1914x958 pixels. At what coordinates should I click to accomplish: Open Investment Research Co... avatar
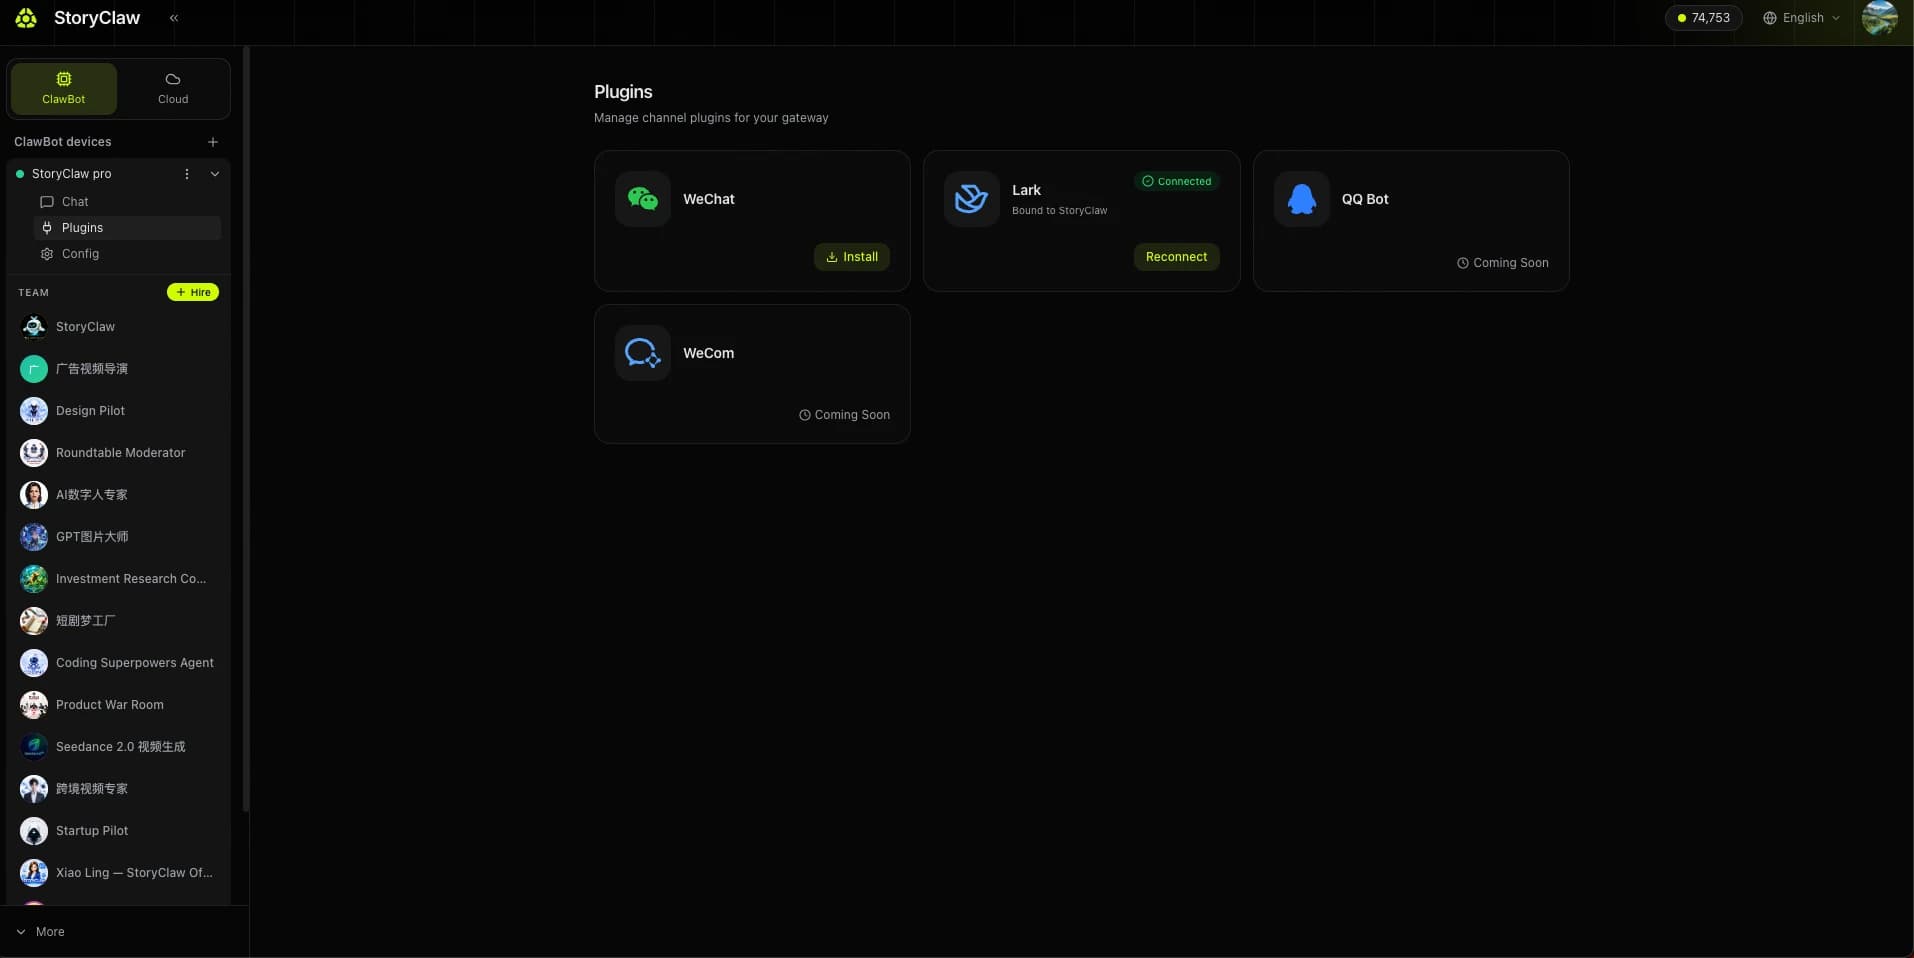pos(34,579)
